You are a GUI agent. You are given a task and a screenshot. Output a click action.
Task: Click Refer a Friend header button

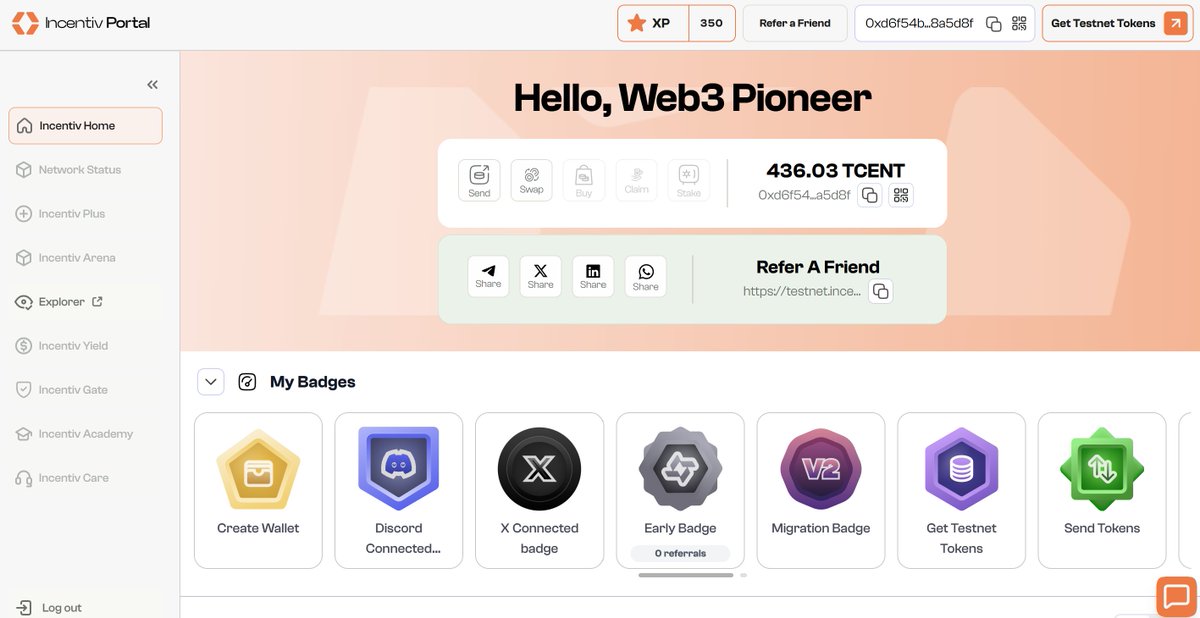click(795, 23)
